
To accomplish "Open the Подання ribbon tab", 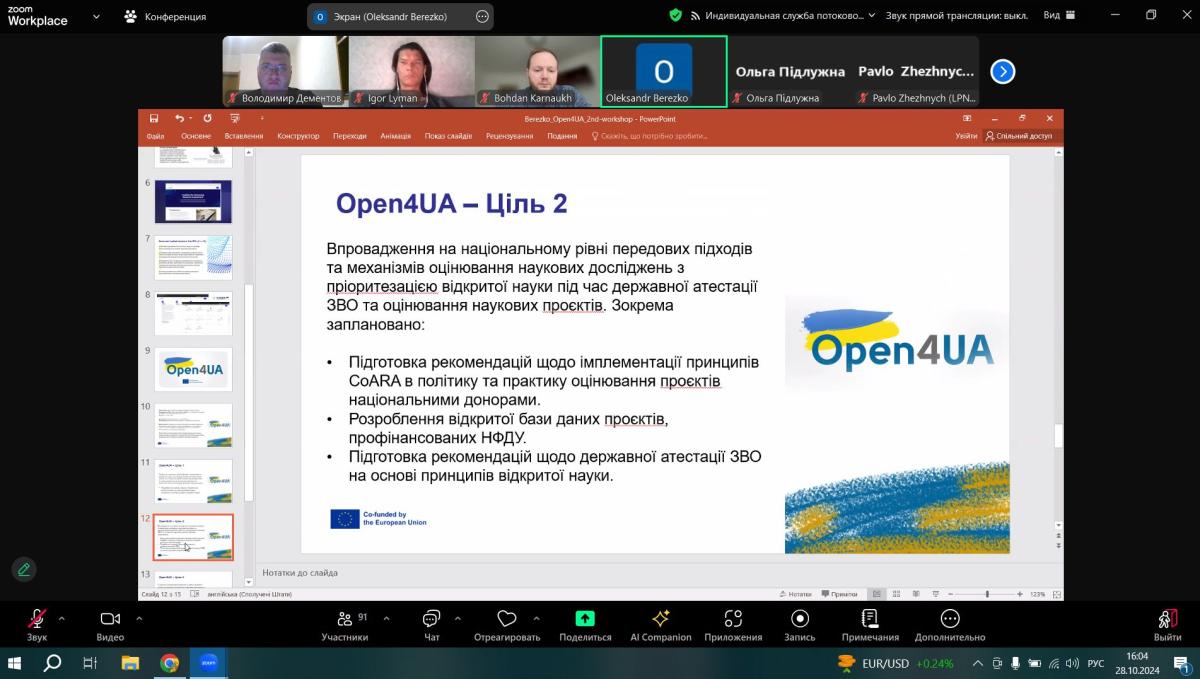I will [x=562, y=136].
